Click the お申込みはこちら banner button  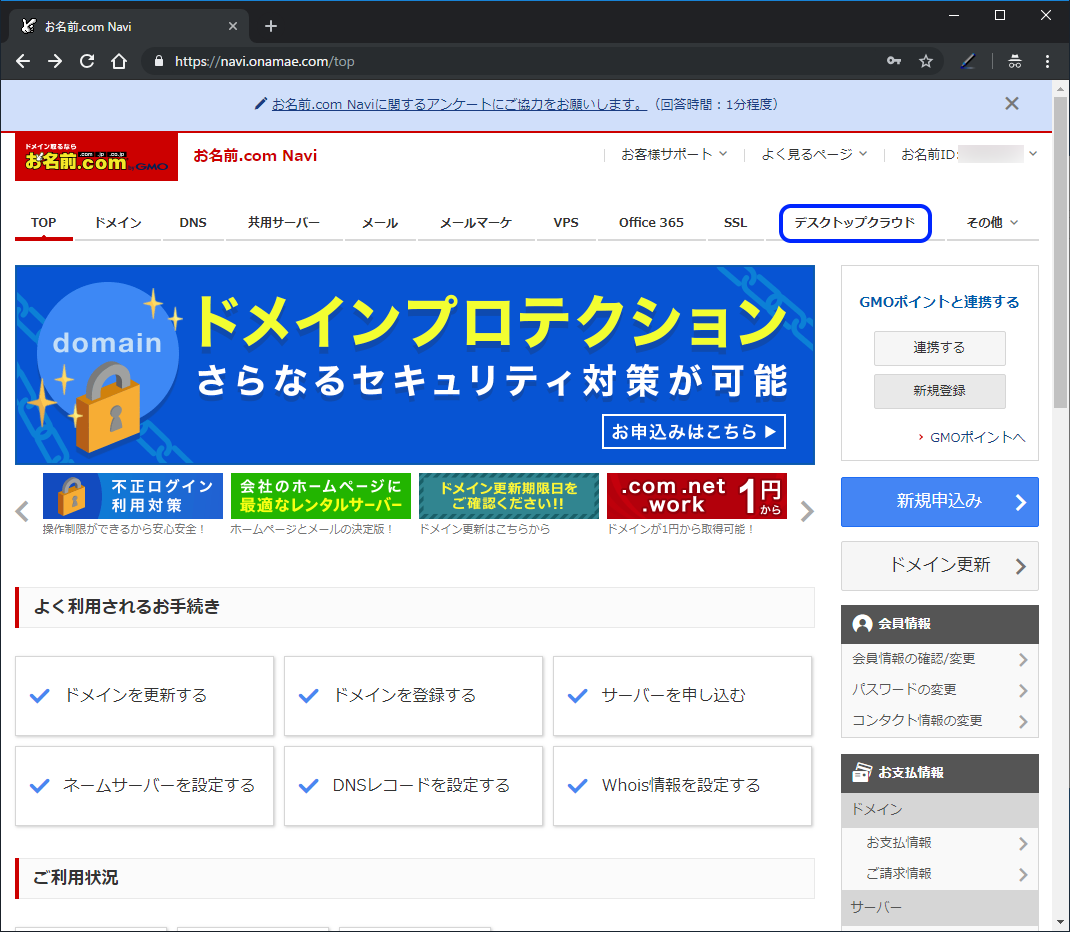click(x=693, y=431)
